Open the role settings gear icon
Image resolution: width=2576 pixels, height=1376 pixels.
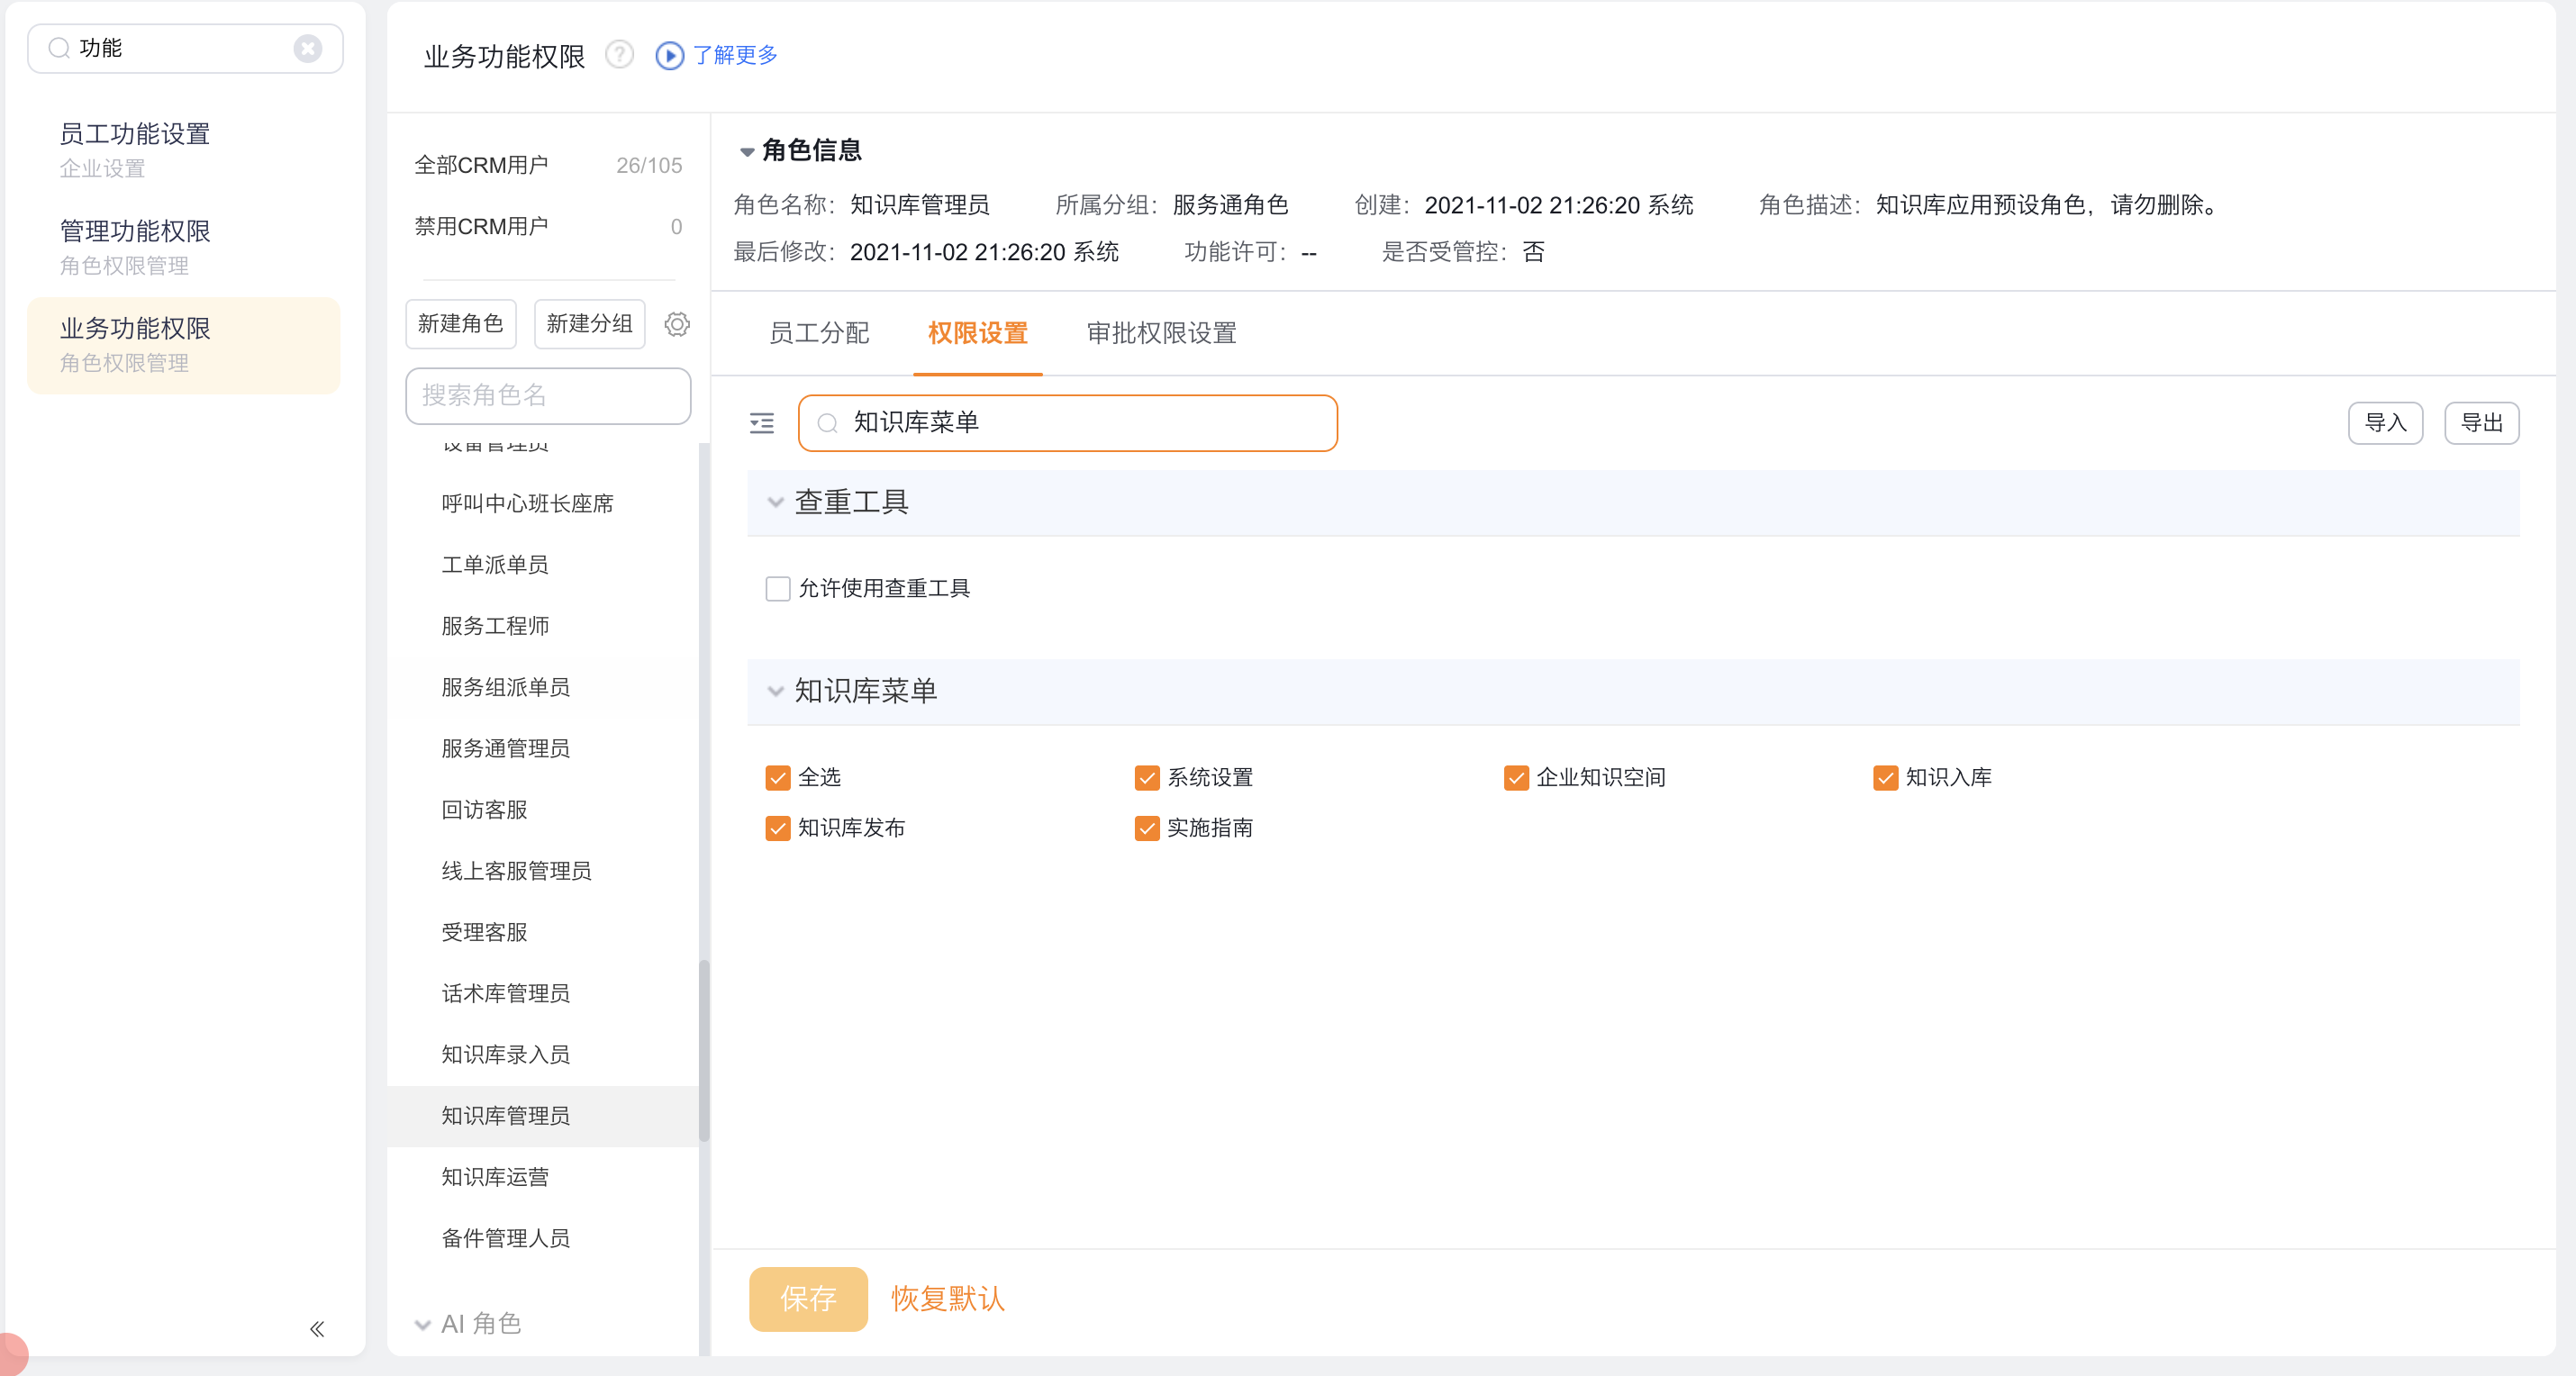point(677,324)
